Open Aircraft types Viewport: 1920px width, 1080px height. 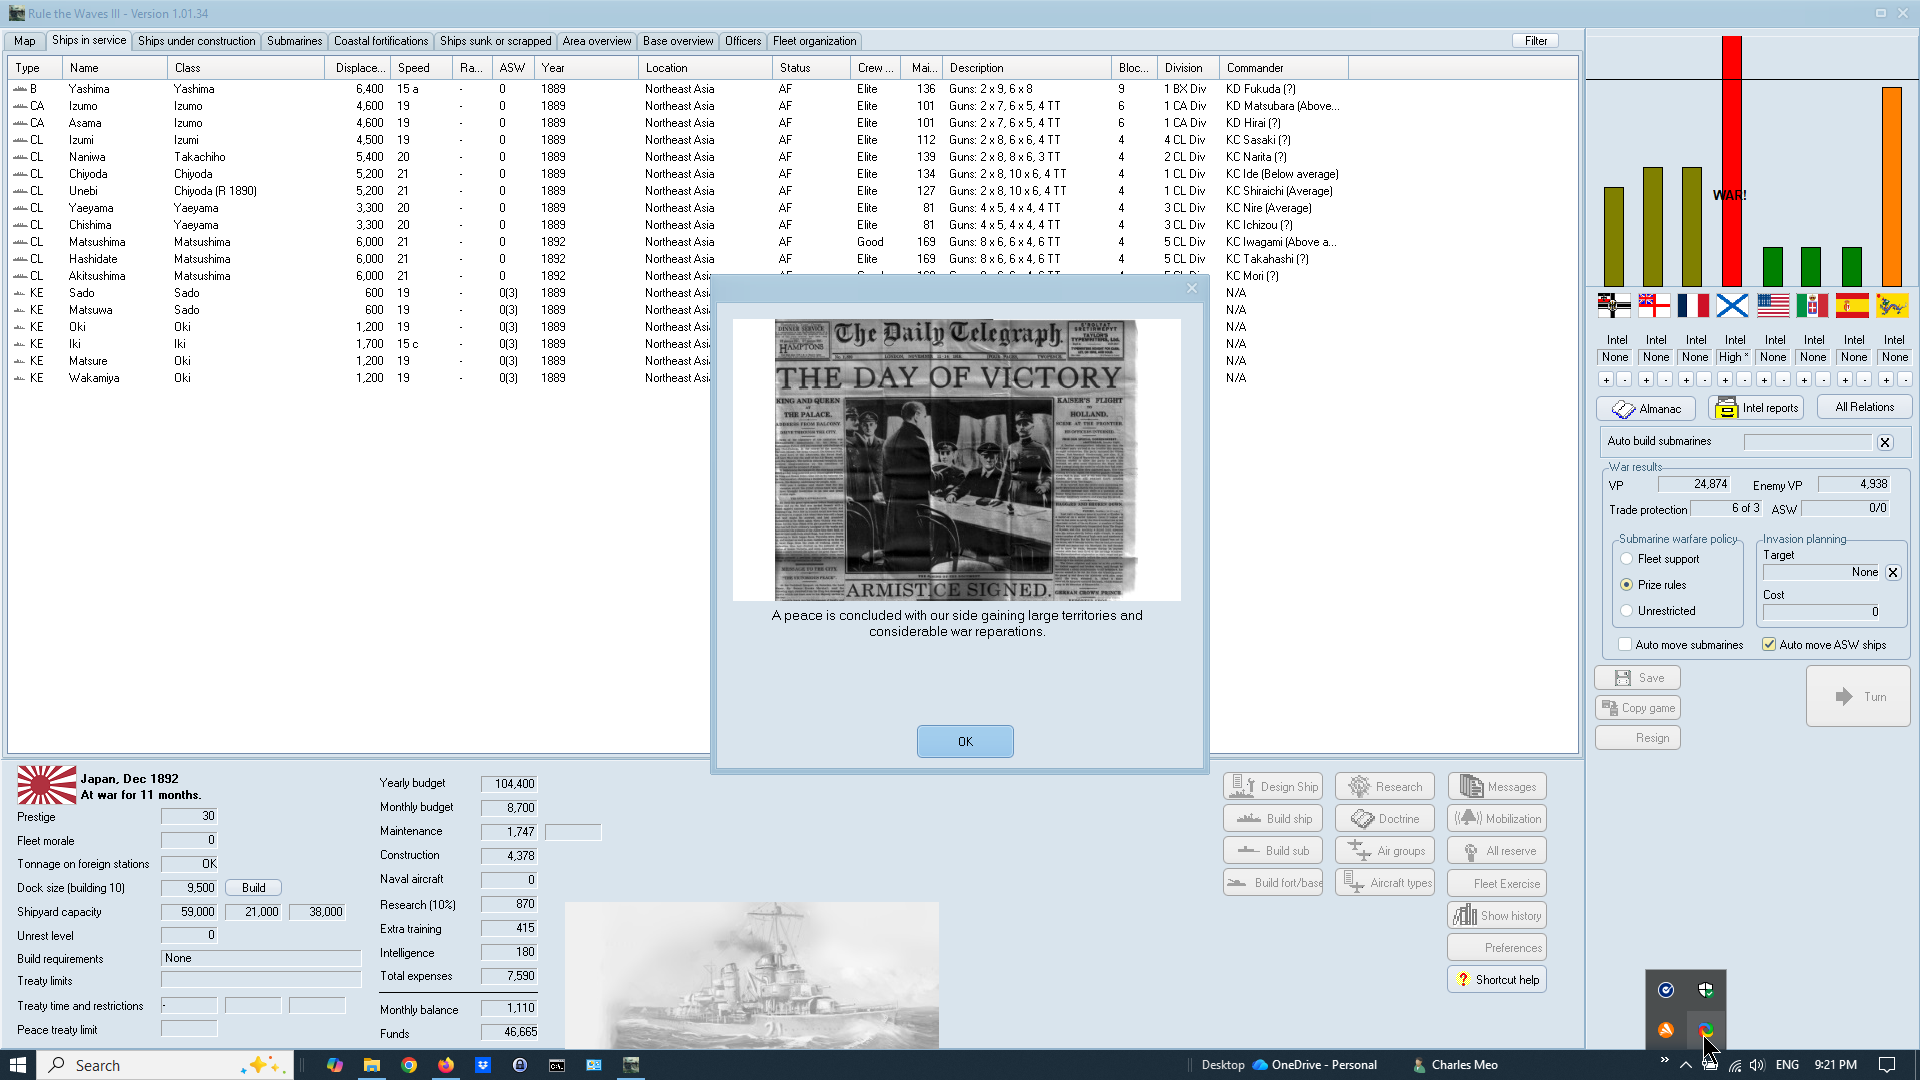click(x=1385, y=883)
